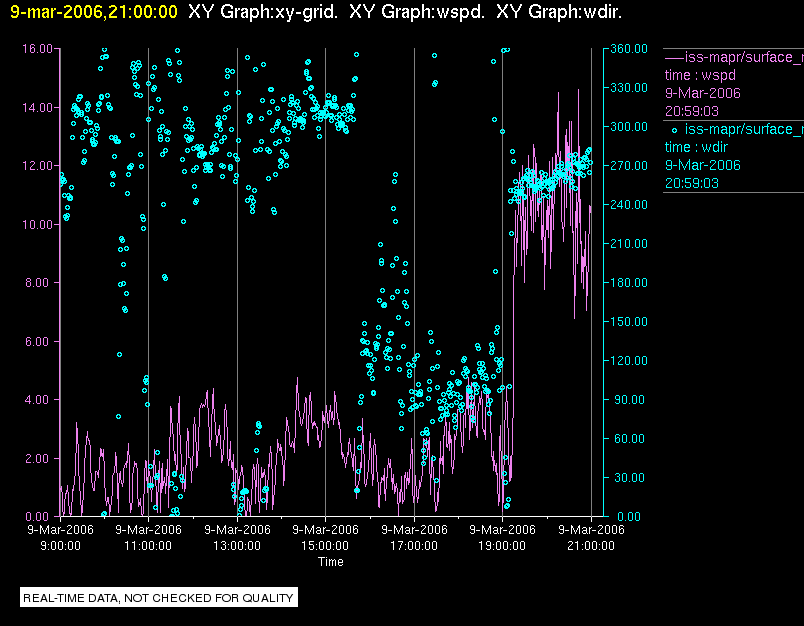This screenshot has width=804, height=626.
Task: Click the pink wspd legend line sample
Action: (674, 57)
